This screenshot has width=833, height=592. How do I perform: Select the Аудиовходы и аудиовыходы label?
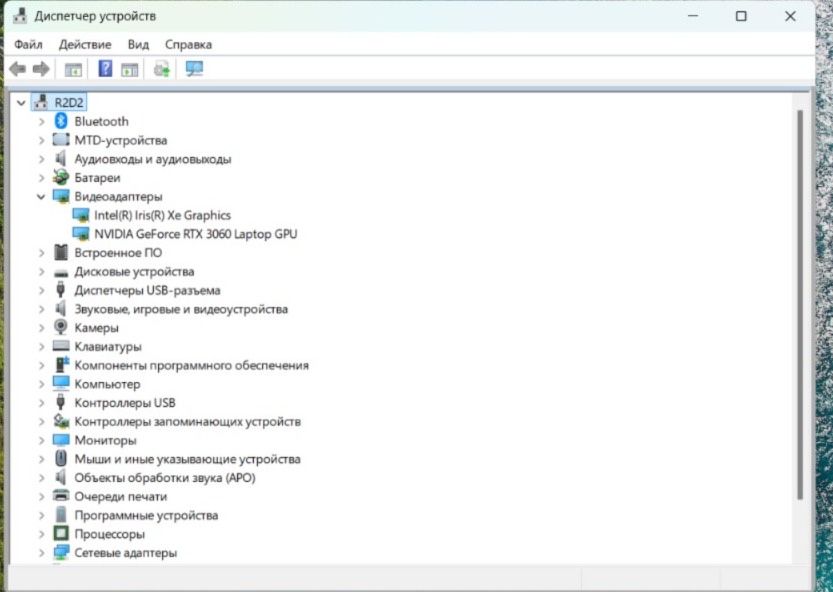pos(152,159)
